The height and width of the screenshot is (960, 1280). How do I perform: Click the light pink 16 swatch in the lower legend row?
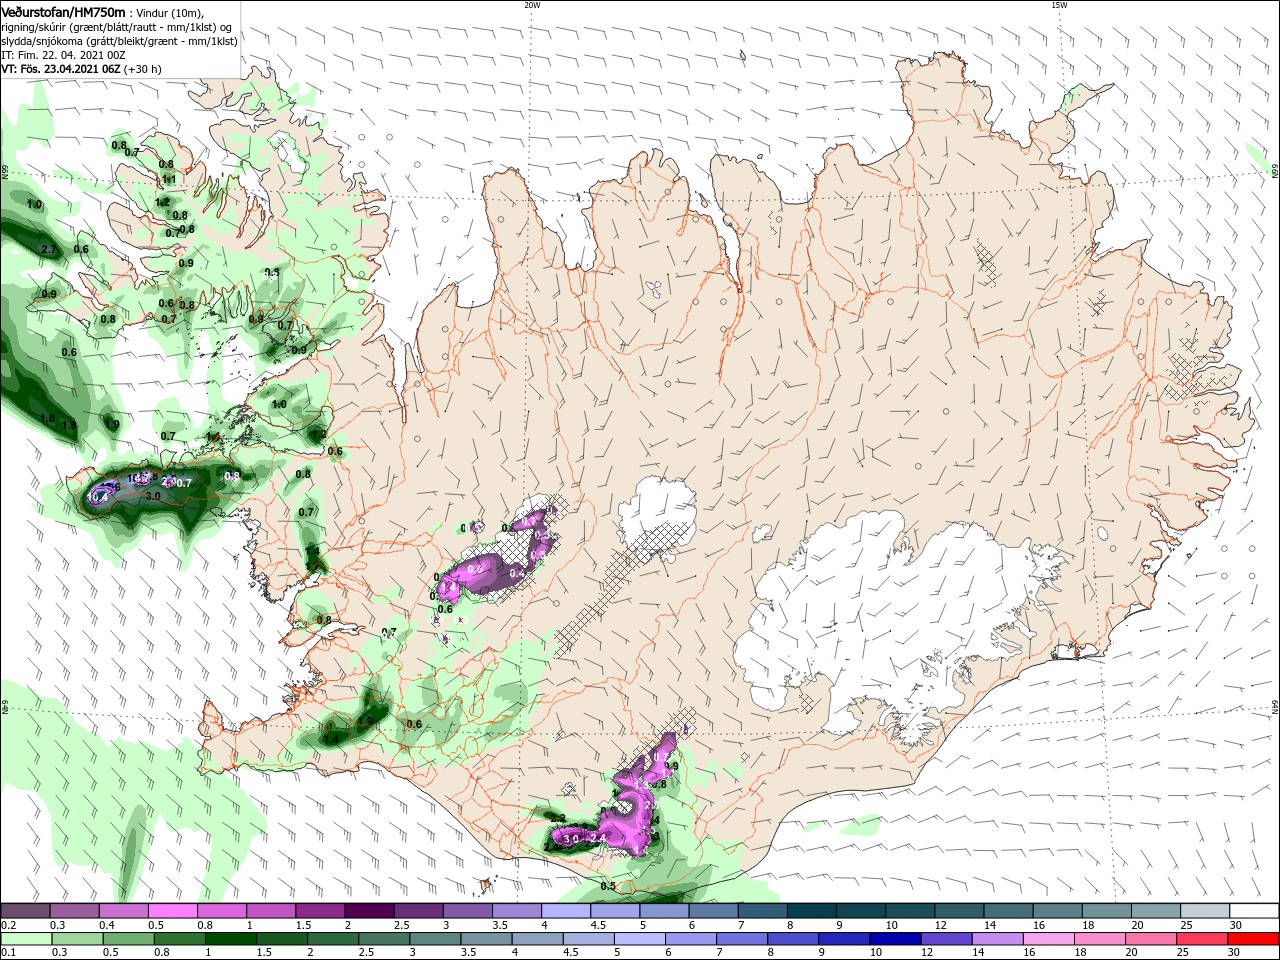pyautogui.click(x=1049, y=940)
